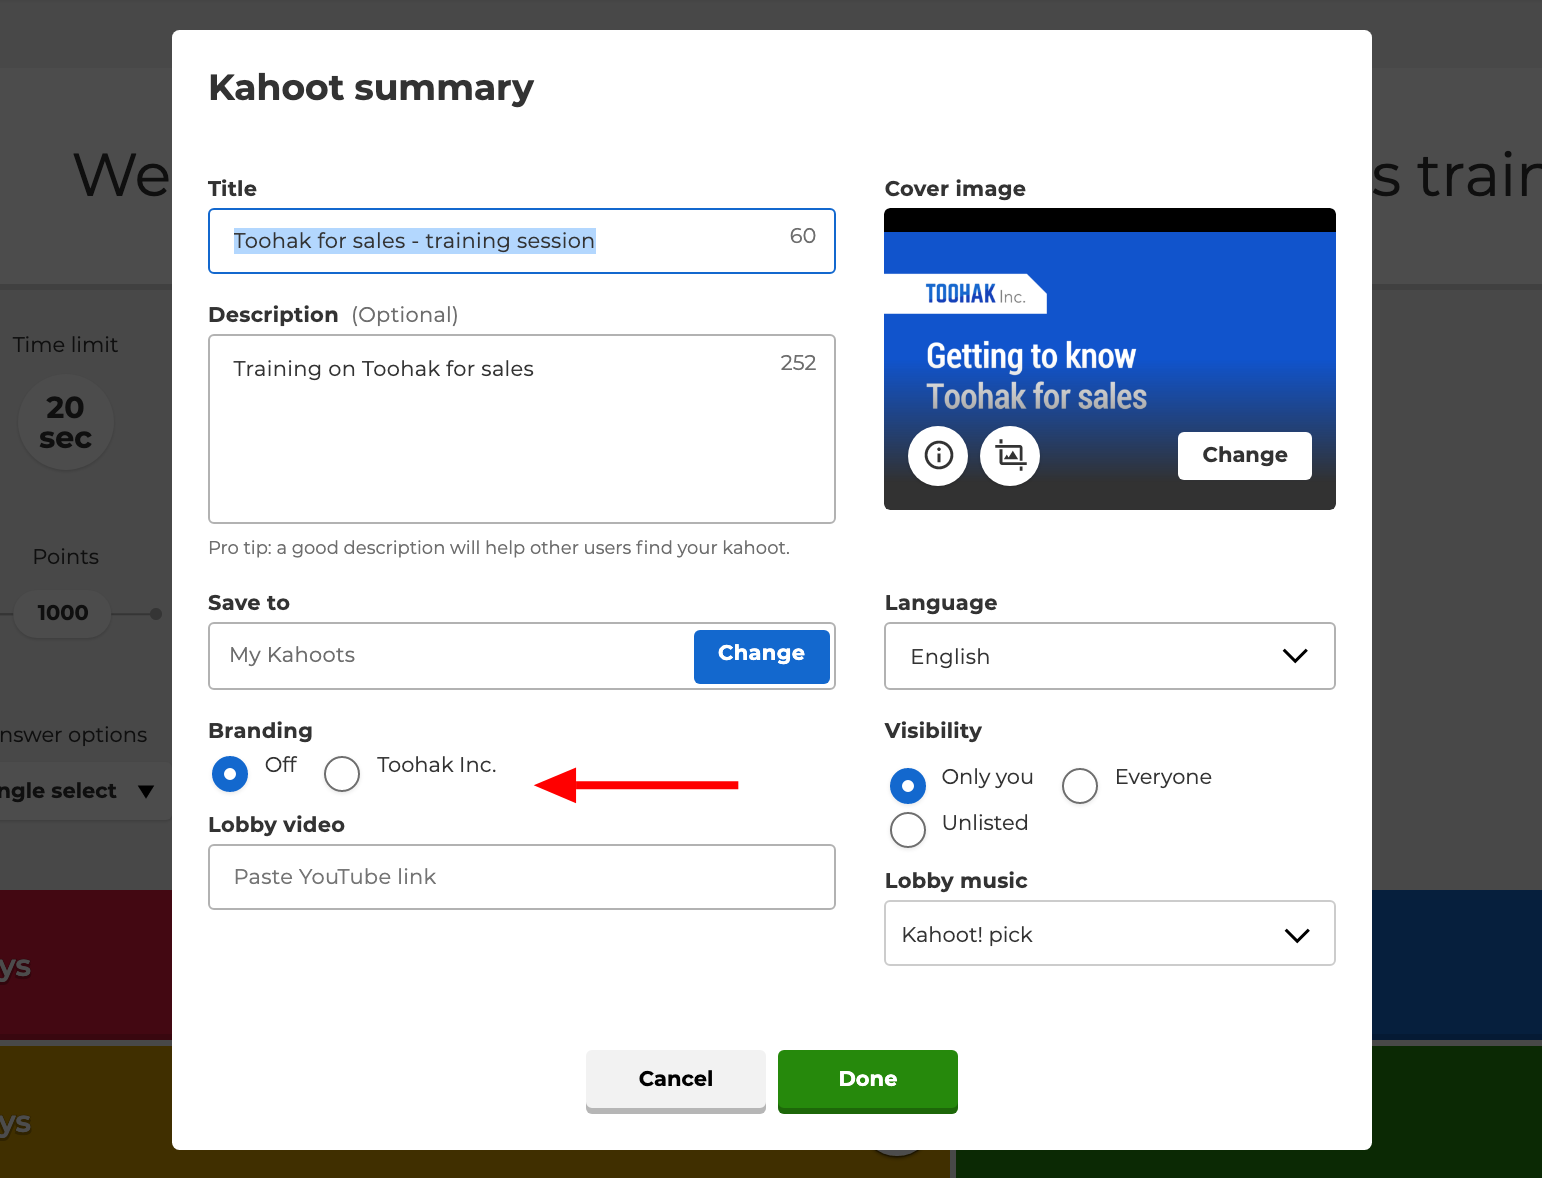
Task: Open the 20 sec time limit selector
Action: click(x=66, y=423)
